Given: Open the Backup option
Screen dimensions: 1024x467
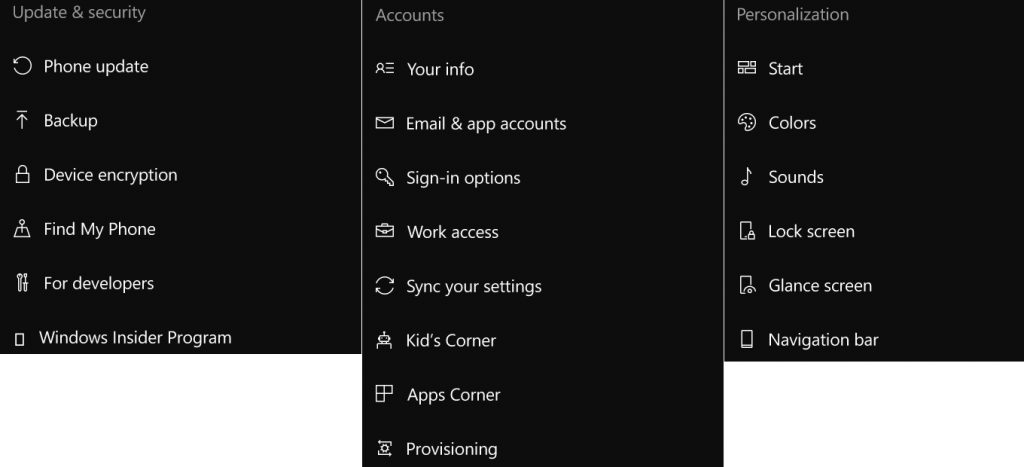Looking at the screenshot, I should tap(71, 121).
